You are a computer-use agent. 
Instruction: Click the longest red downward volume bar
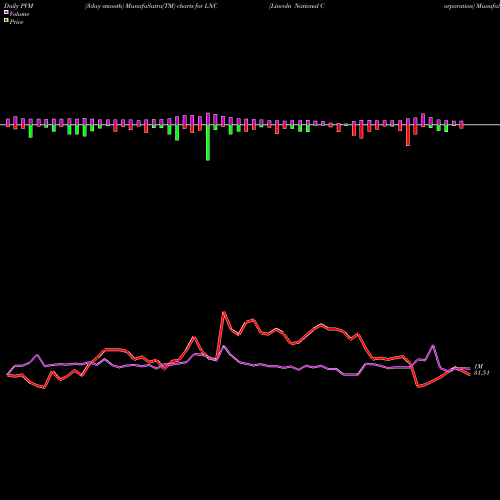408,135
